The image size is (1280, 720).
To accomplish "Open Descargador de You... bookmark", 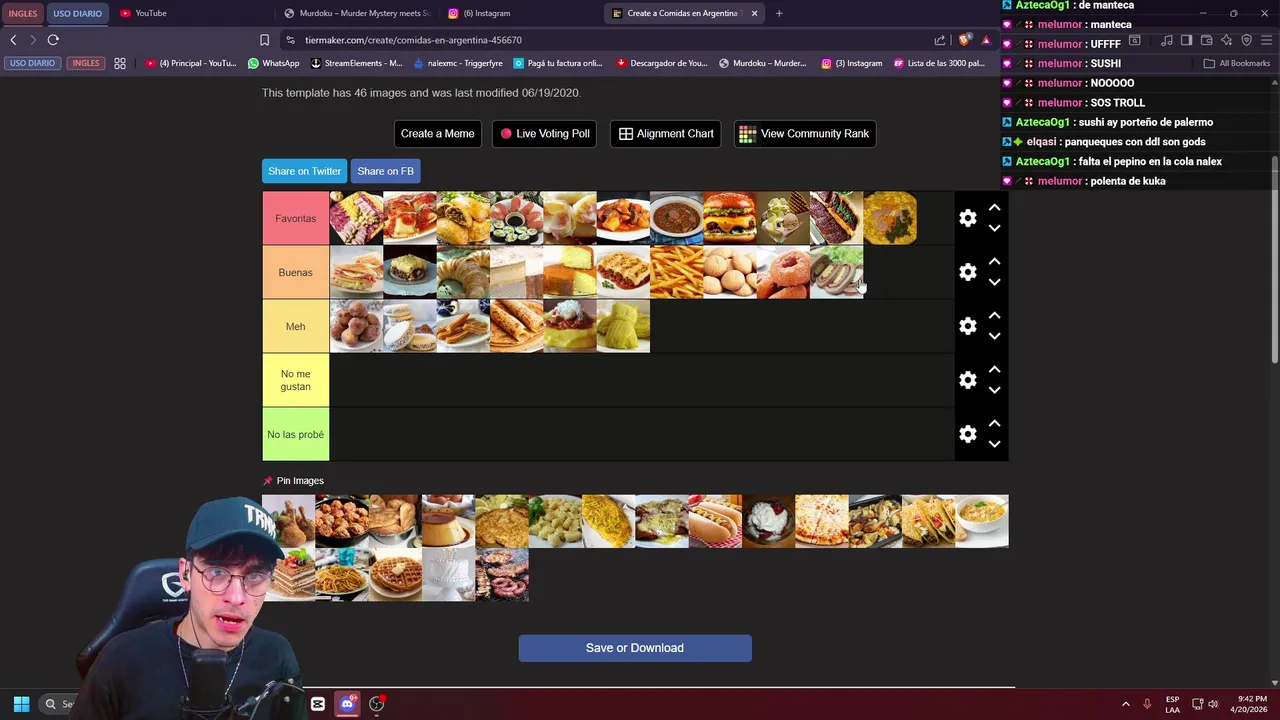I will click(x=662, y=63).
